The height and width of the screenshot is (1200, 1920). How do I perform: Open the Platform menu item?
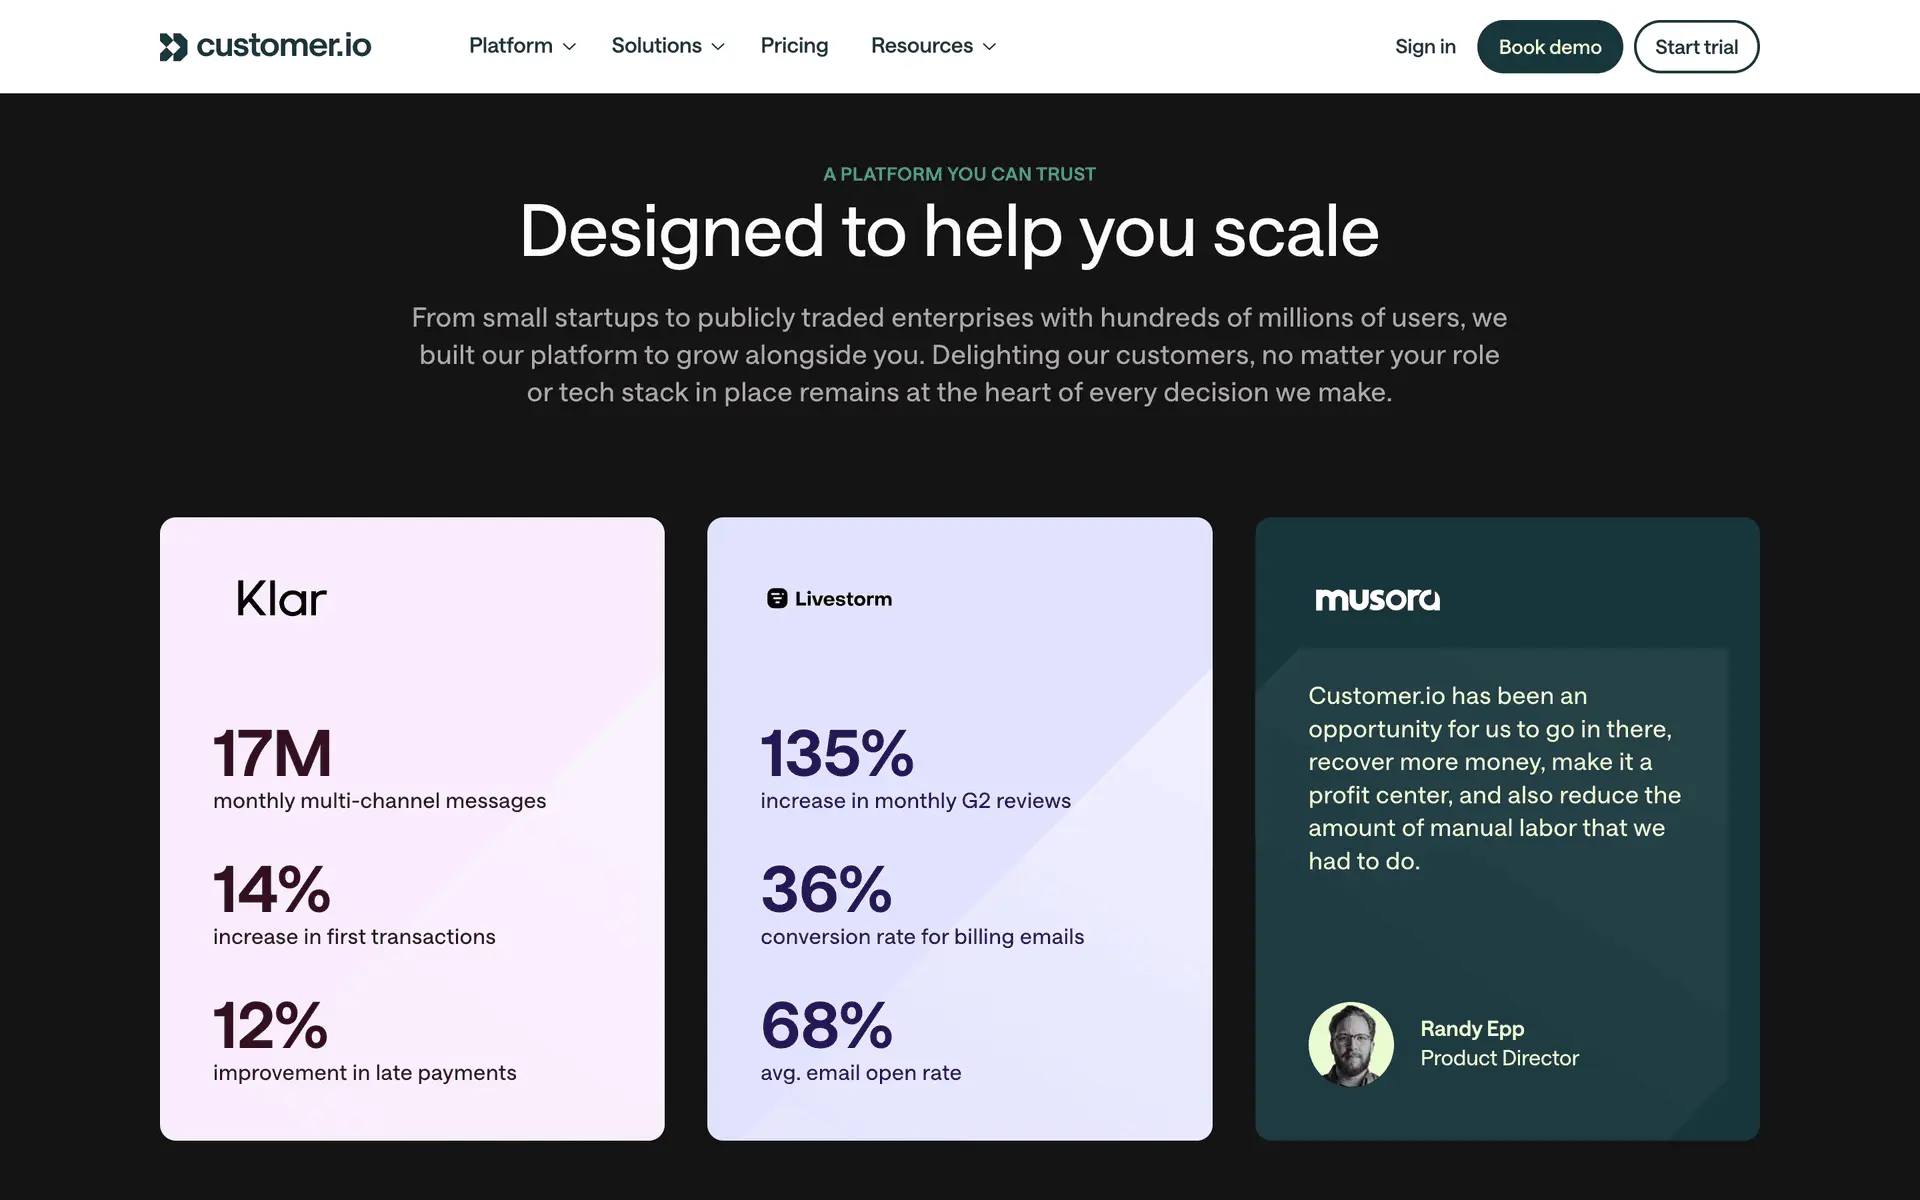[510, 46]
